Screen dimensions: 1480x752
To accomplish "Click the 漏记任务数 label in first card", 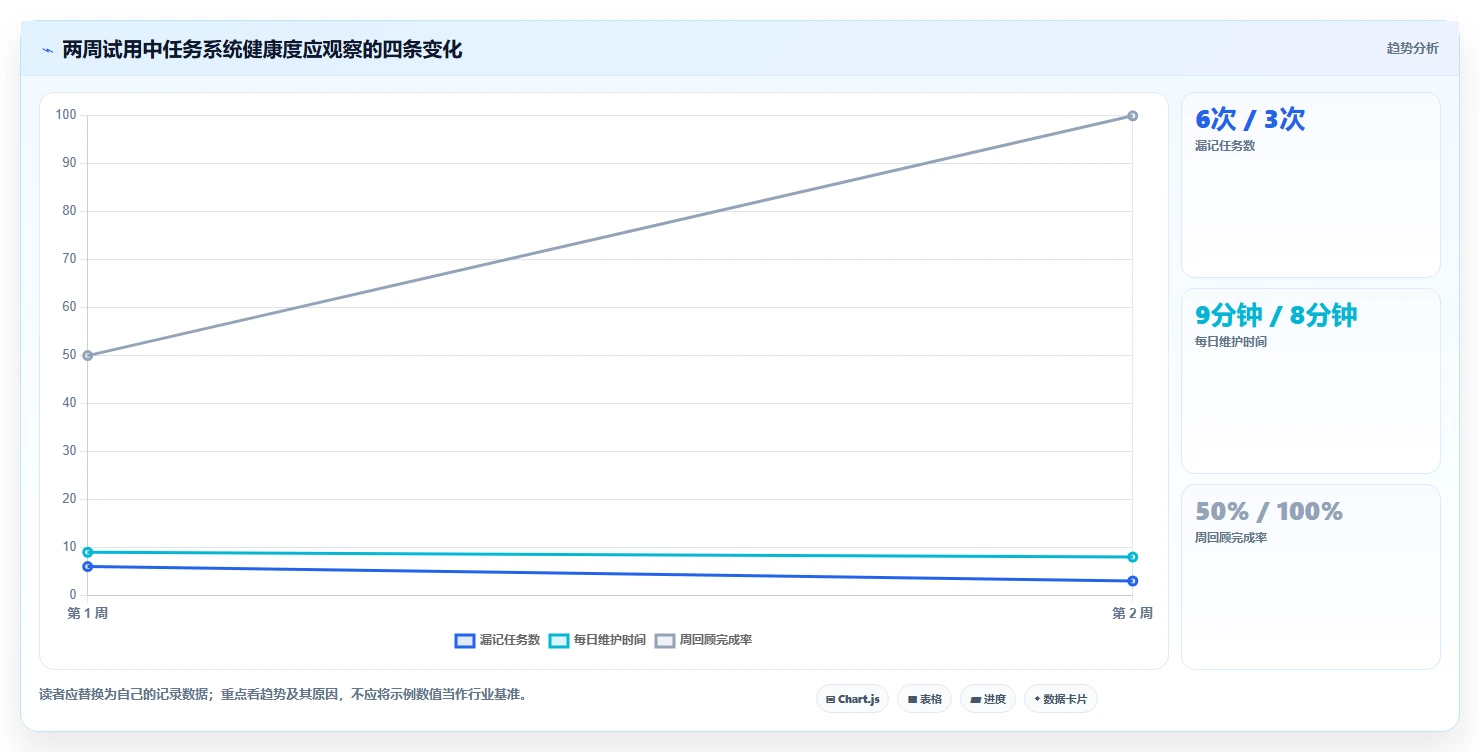I will coord(1225,146).
